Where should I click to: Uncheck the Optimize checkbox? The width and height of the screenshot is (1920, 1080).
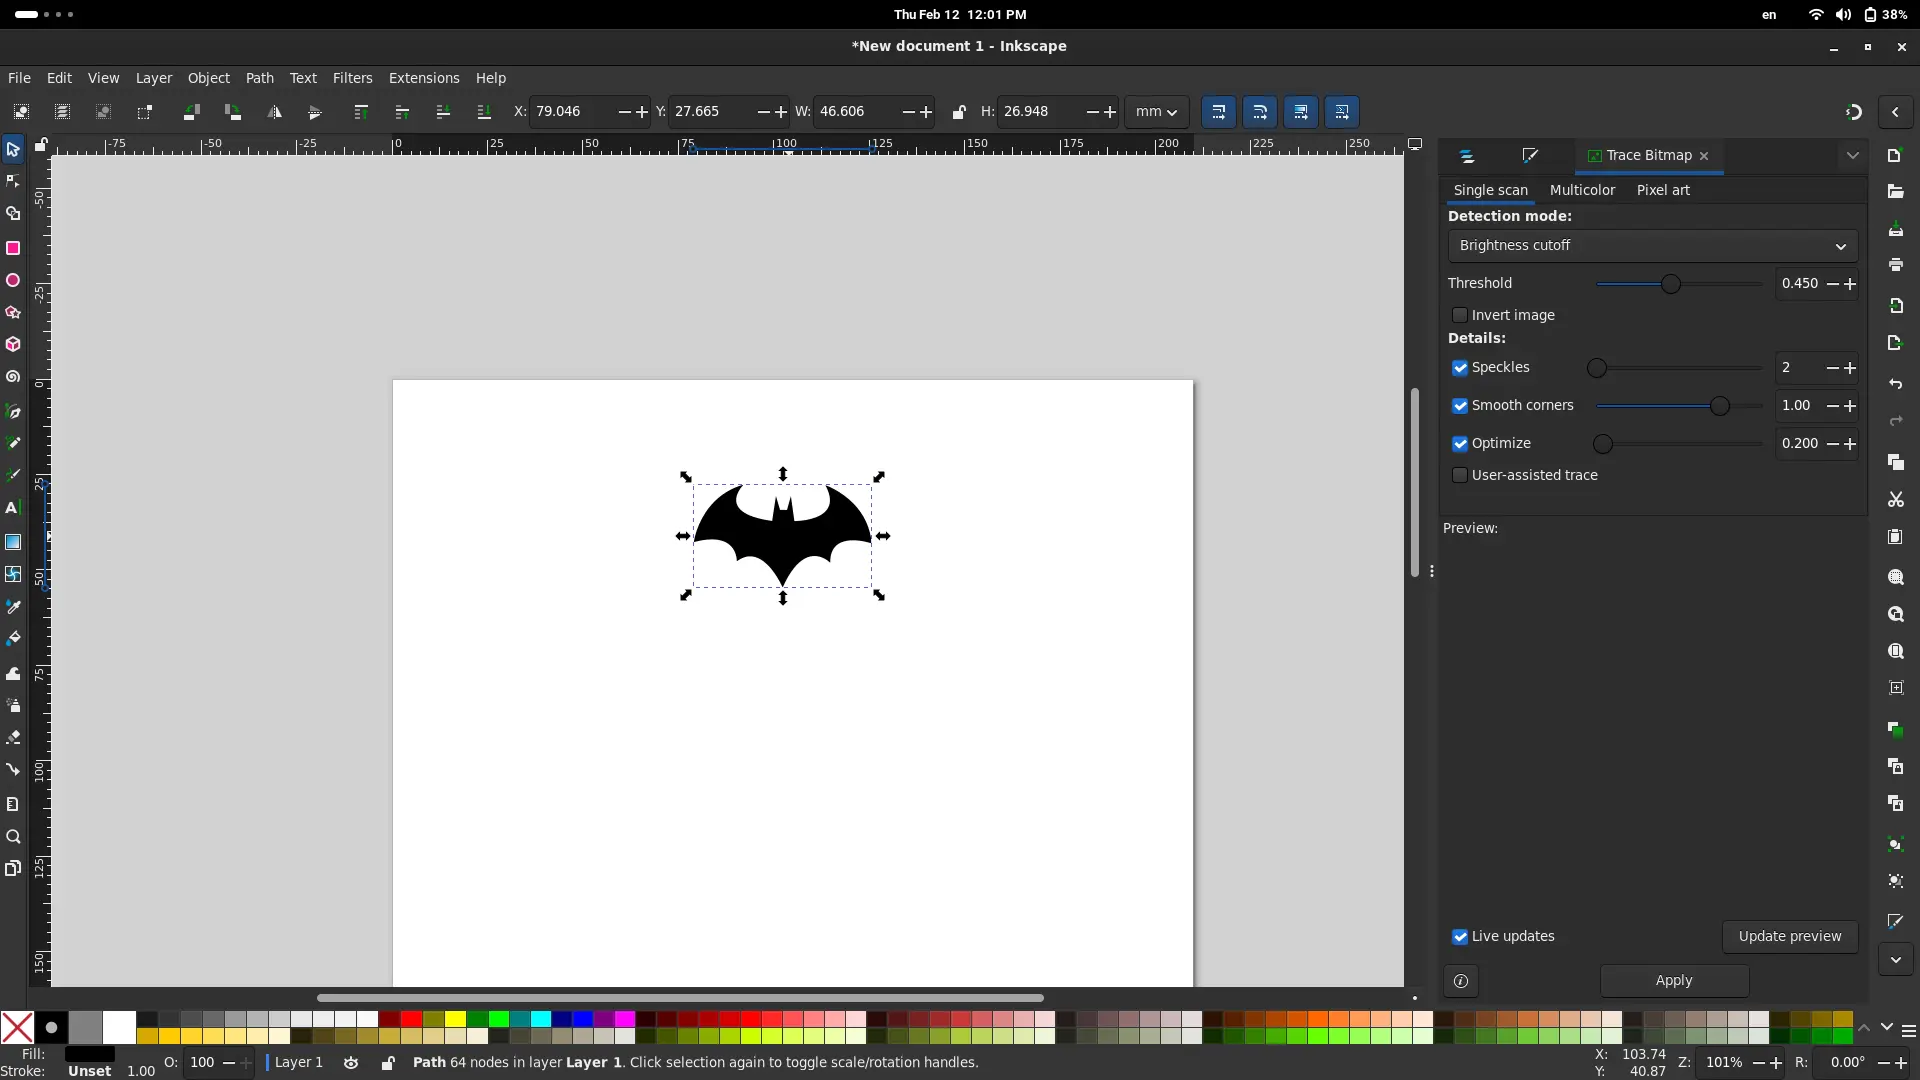coord(1459,444)
